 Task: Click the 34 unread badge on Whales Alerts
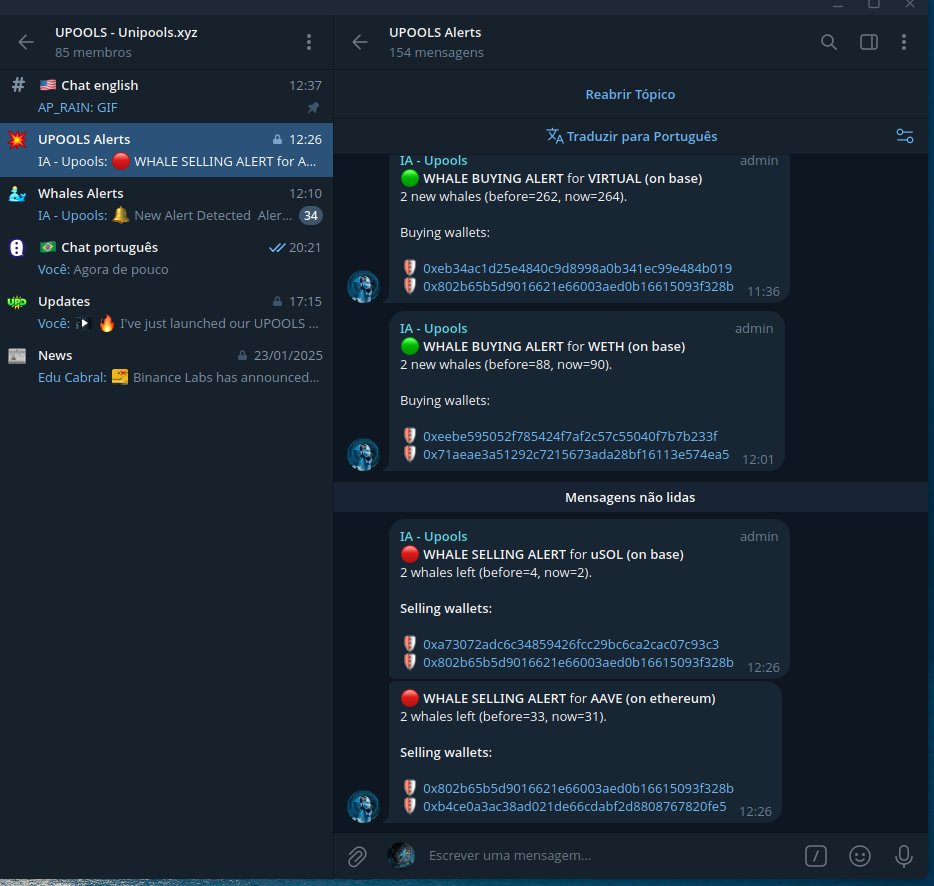click(310, 216)
